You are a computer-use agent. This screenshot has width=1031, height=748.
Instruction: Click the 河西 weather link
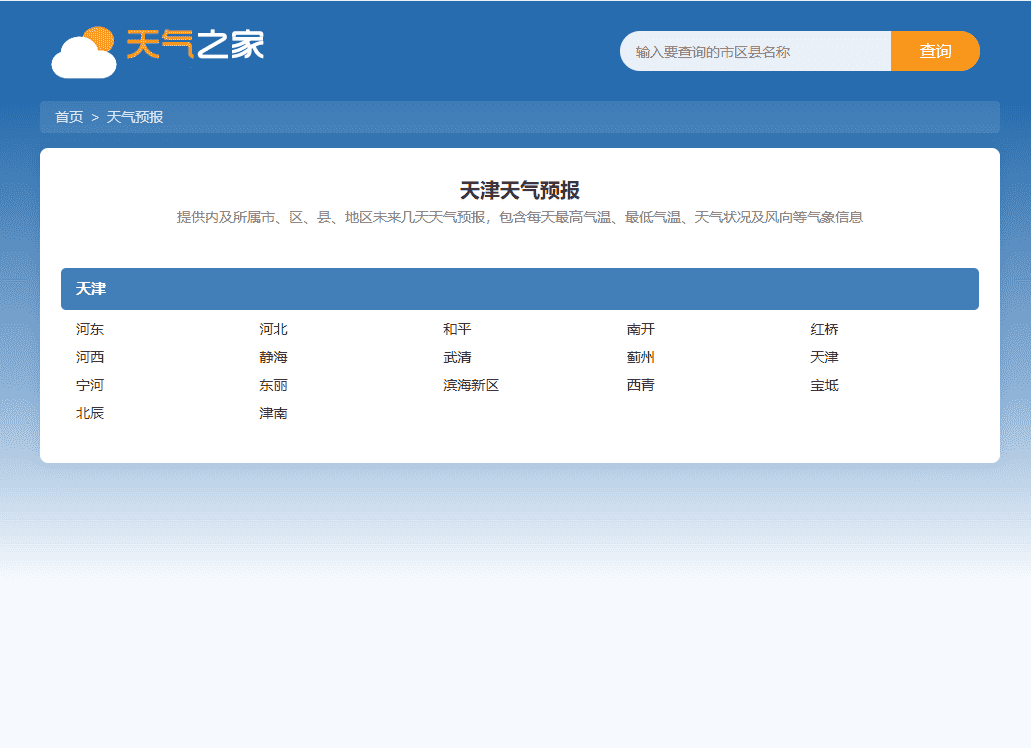[x=88, y=357]
